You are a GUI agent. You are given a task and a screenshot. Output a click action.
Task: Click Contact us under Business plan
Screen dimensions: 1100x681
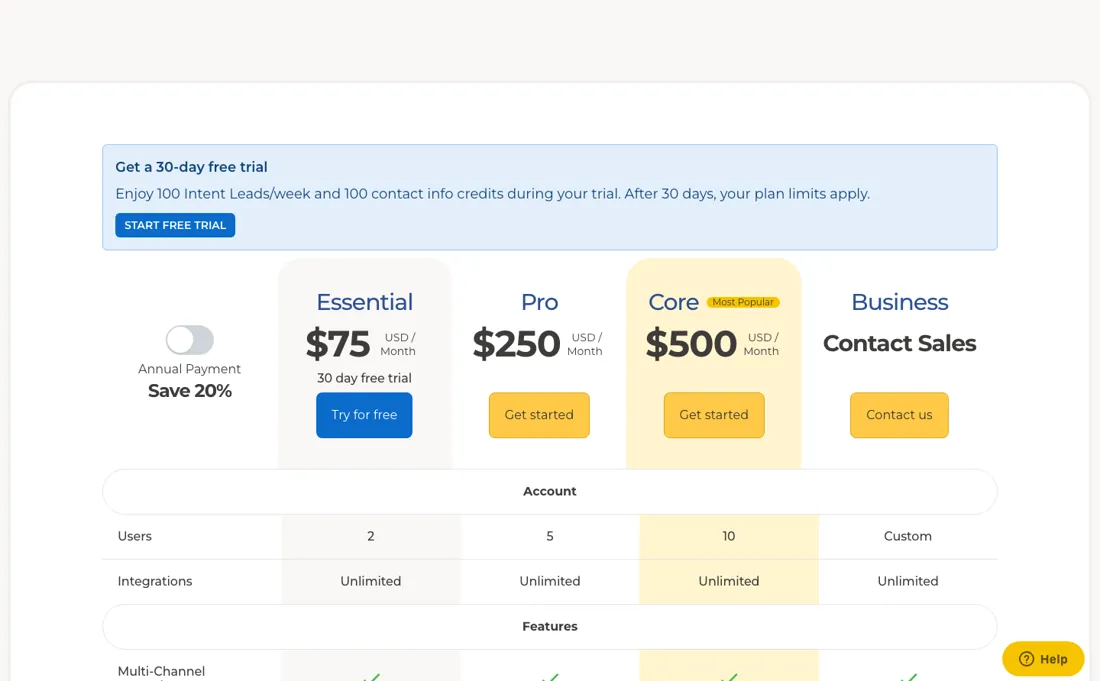coord(899,415)
